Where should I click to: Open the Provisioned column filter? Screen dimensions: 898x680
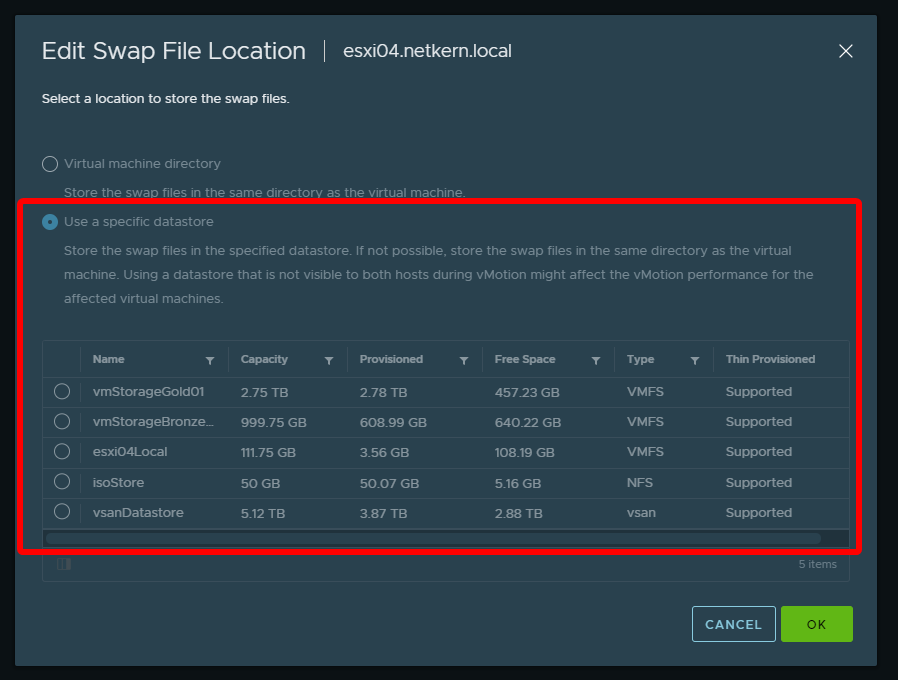464,360
